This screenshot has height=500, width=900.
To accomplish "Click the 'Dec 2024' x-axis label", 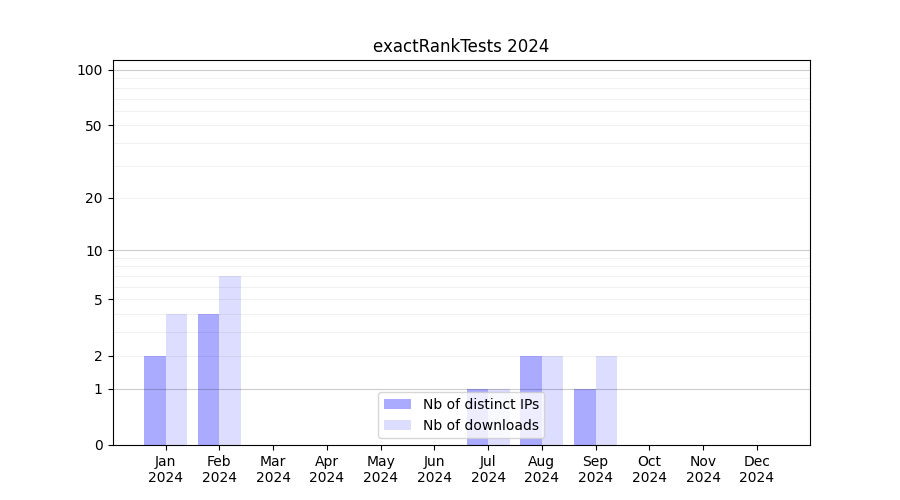I will point(756,469).
